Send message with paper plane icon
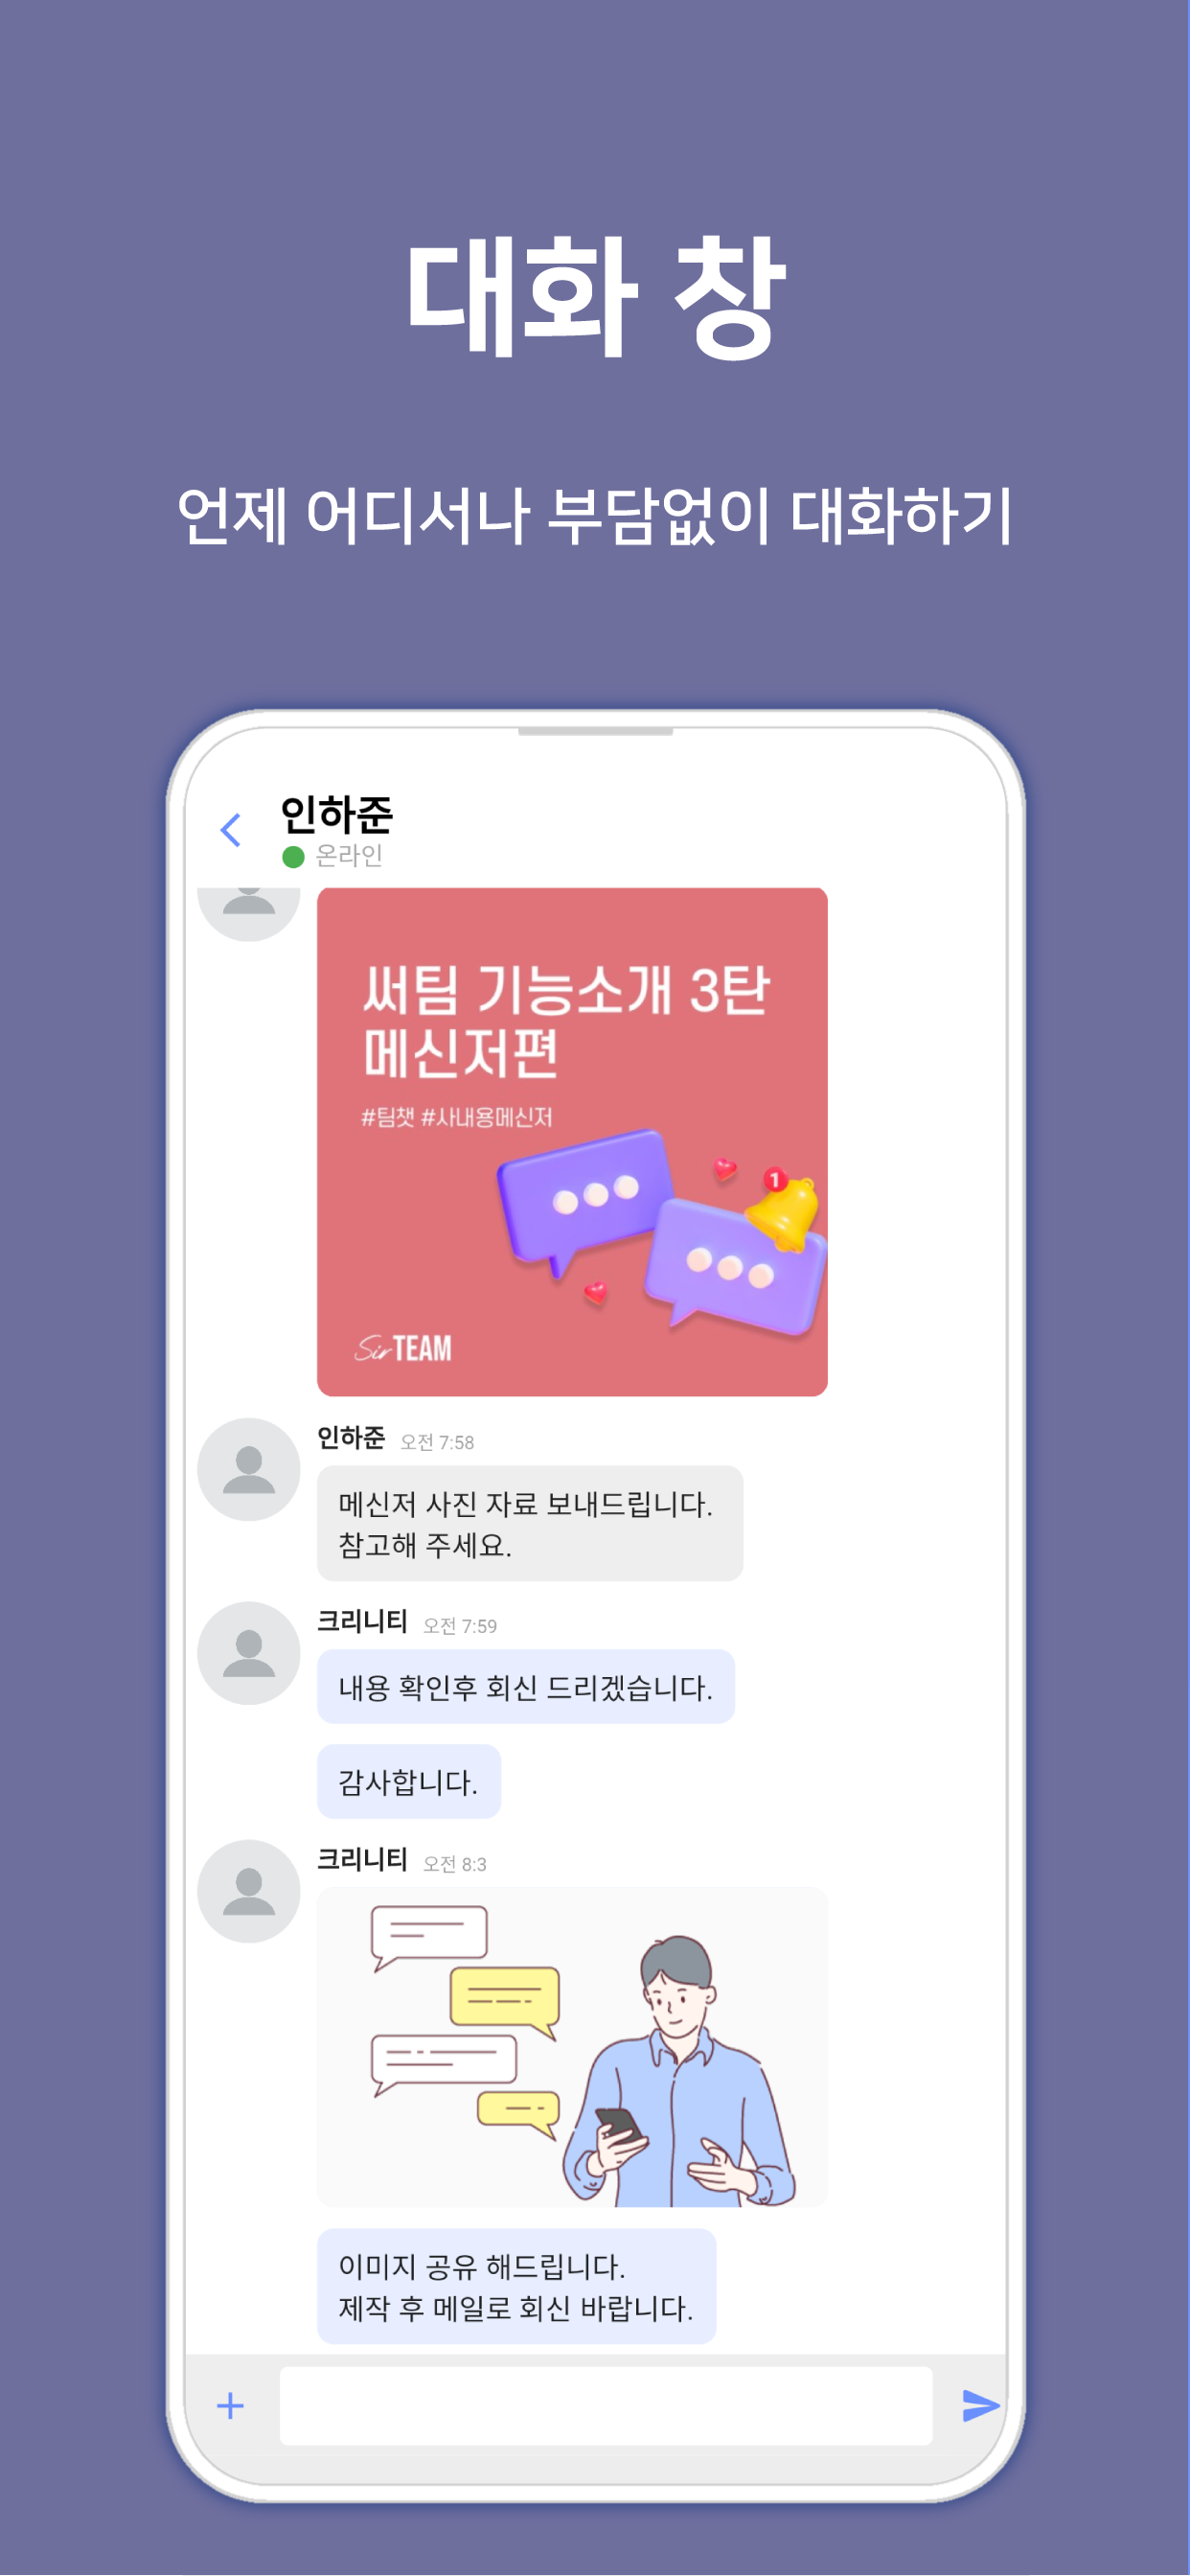 [x=980, y=2405]
